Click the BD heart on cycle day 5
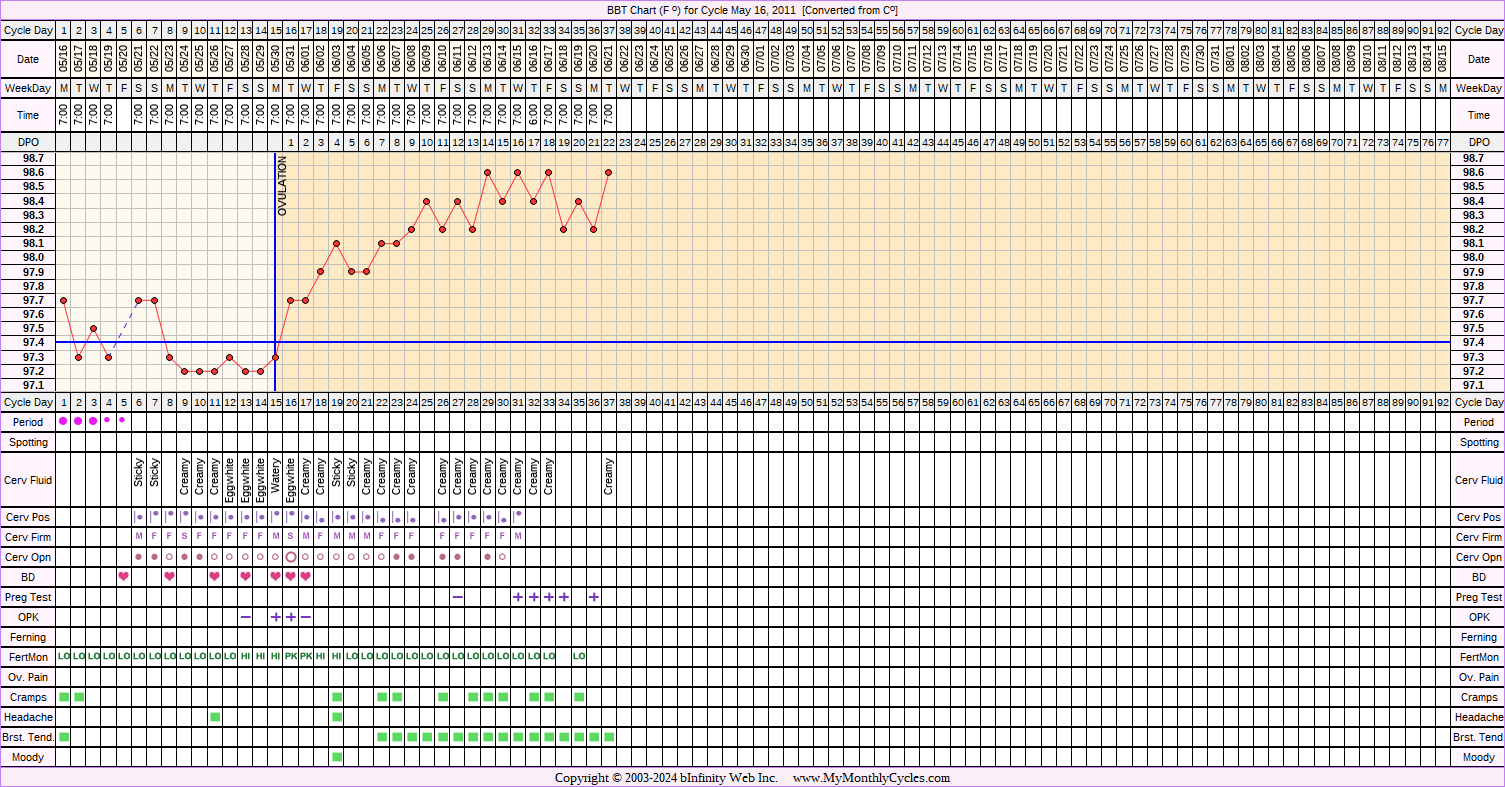This screenshot has height=787, width=1505. click(x=124, y=577)
